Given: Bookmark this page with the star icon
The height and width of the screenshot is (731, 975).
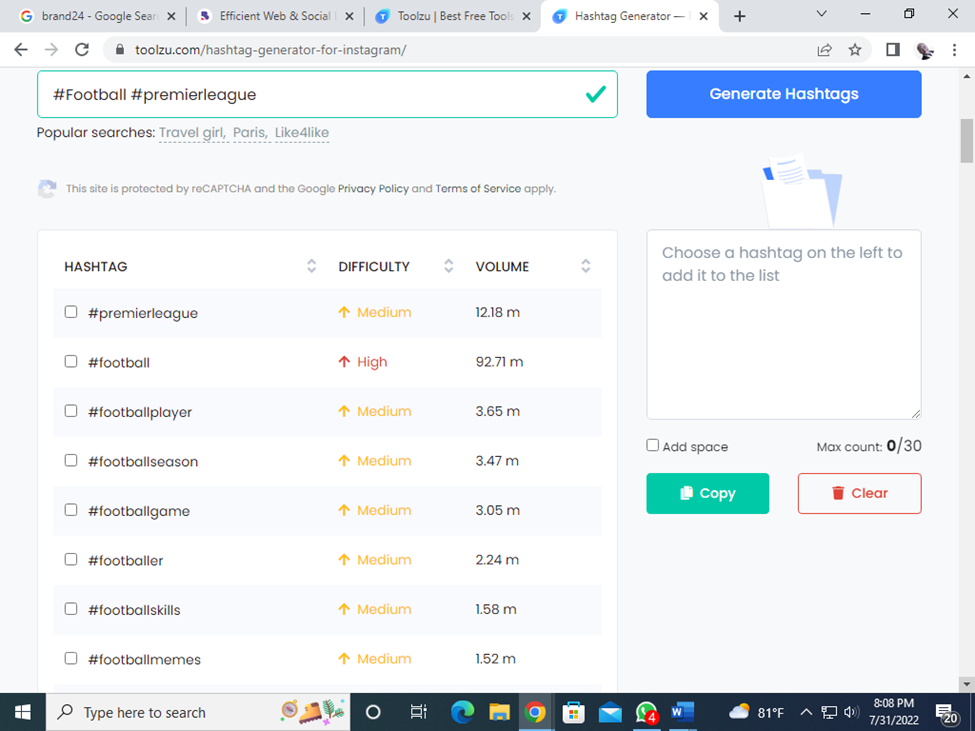Looking at the screenshot, I should [x=855, y=50].
